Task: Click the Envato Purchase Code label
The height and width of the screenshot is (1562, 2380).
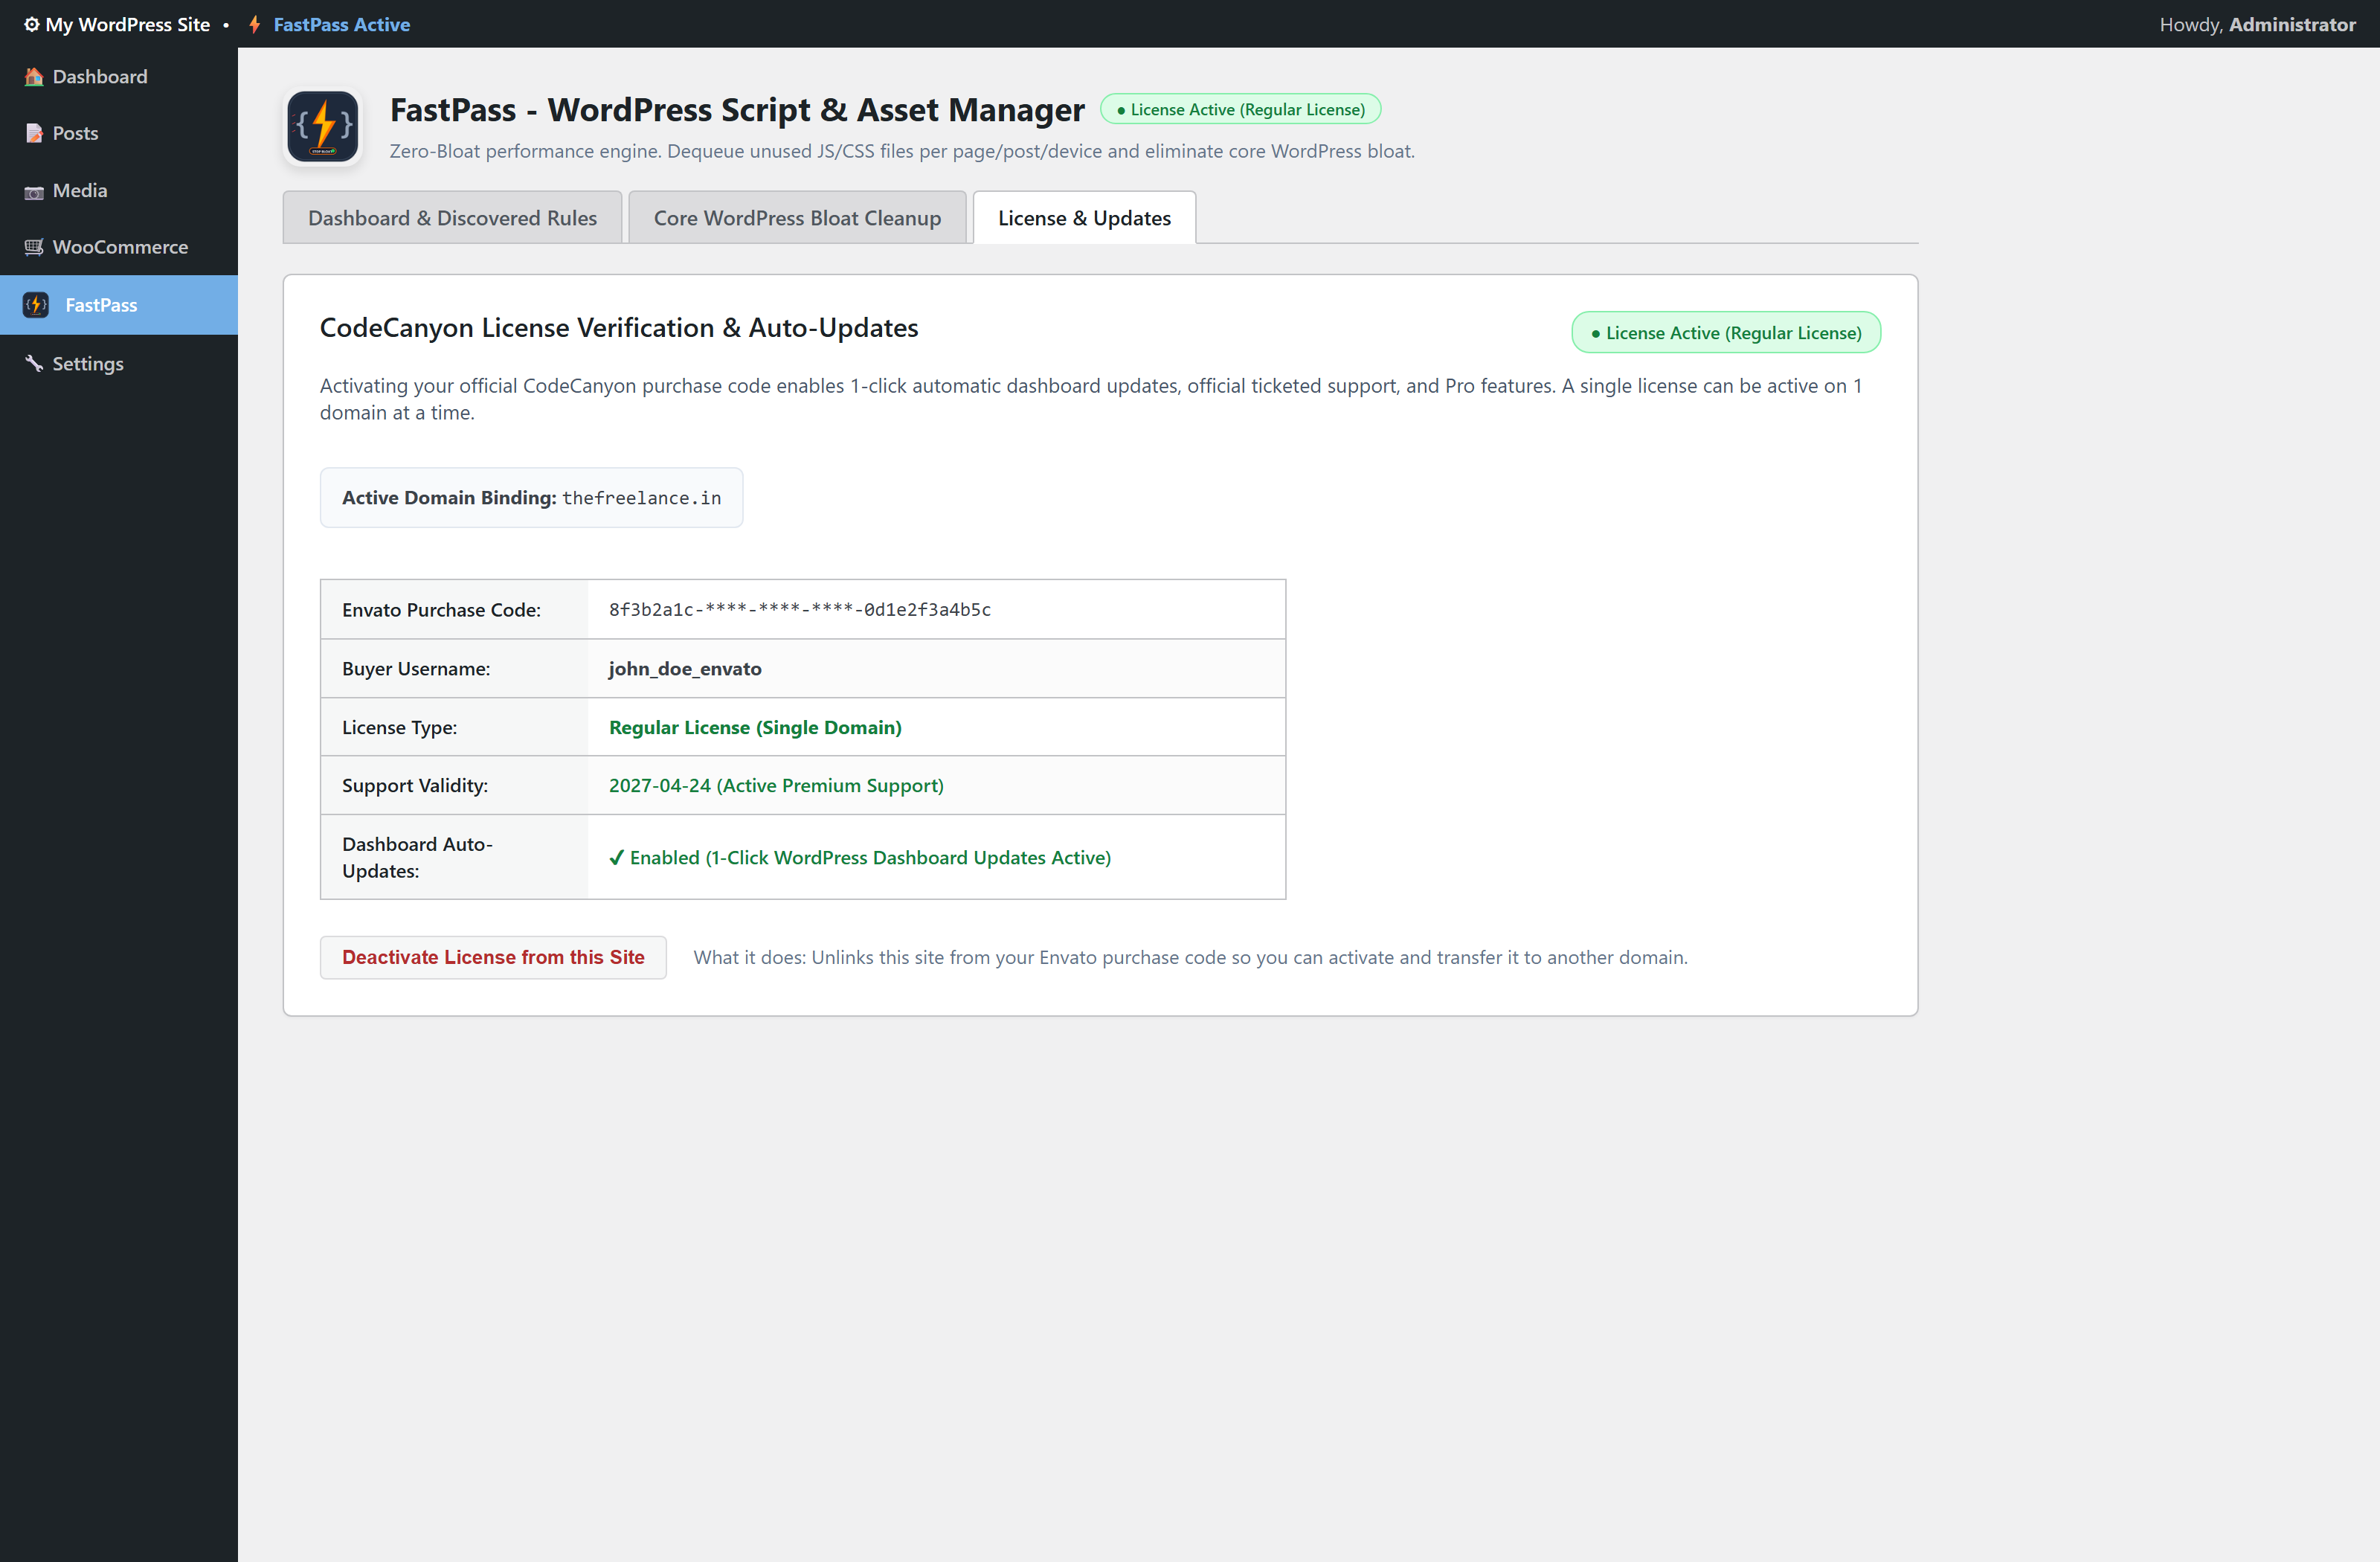Action: pyautogui.click(x=441, y=610)
